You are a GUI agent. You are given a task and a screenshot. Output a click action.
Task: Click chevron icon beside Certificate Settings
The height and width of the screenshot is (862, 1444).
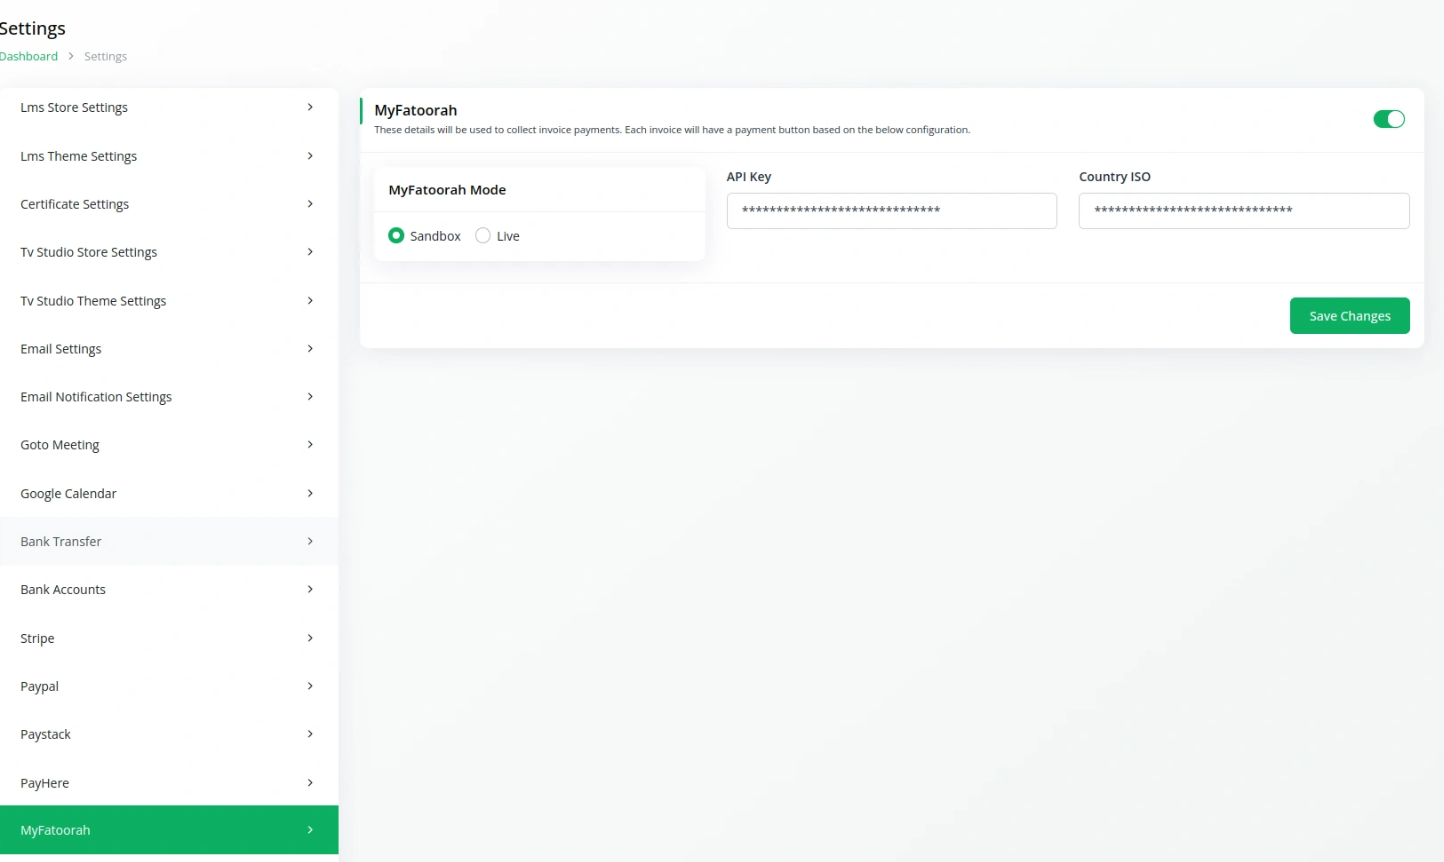point(310,204)
